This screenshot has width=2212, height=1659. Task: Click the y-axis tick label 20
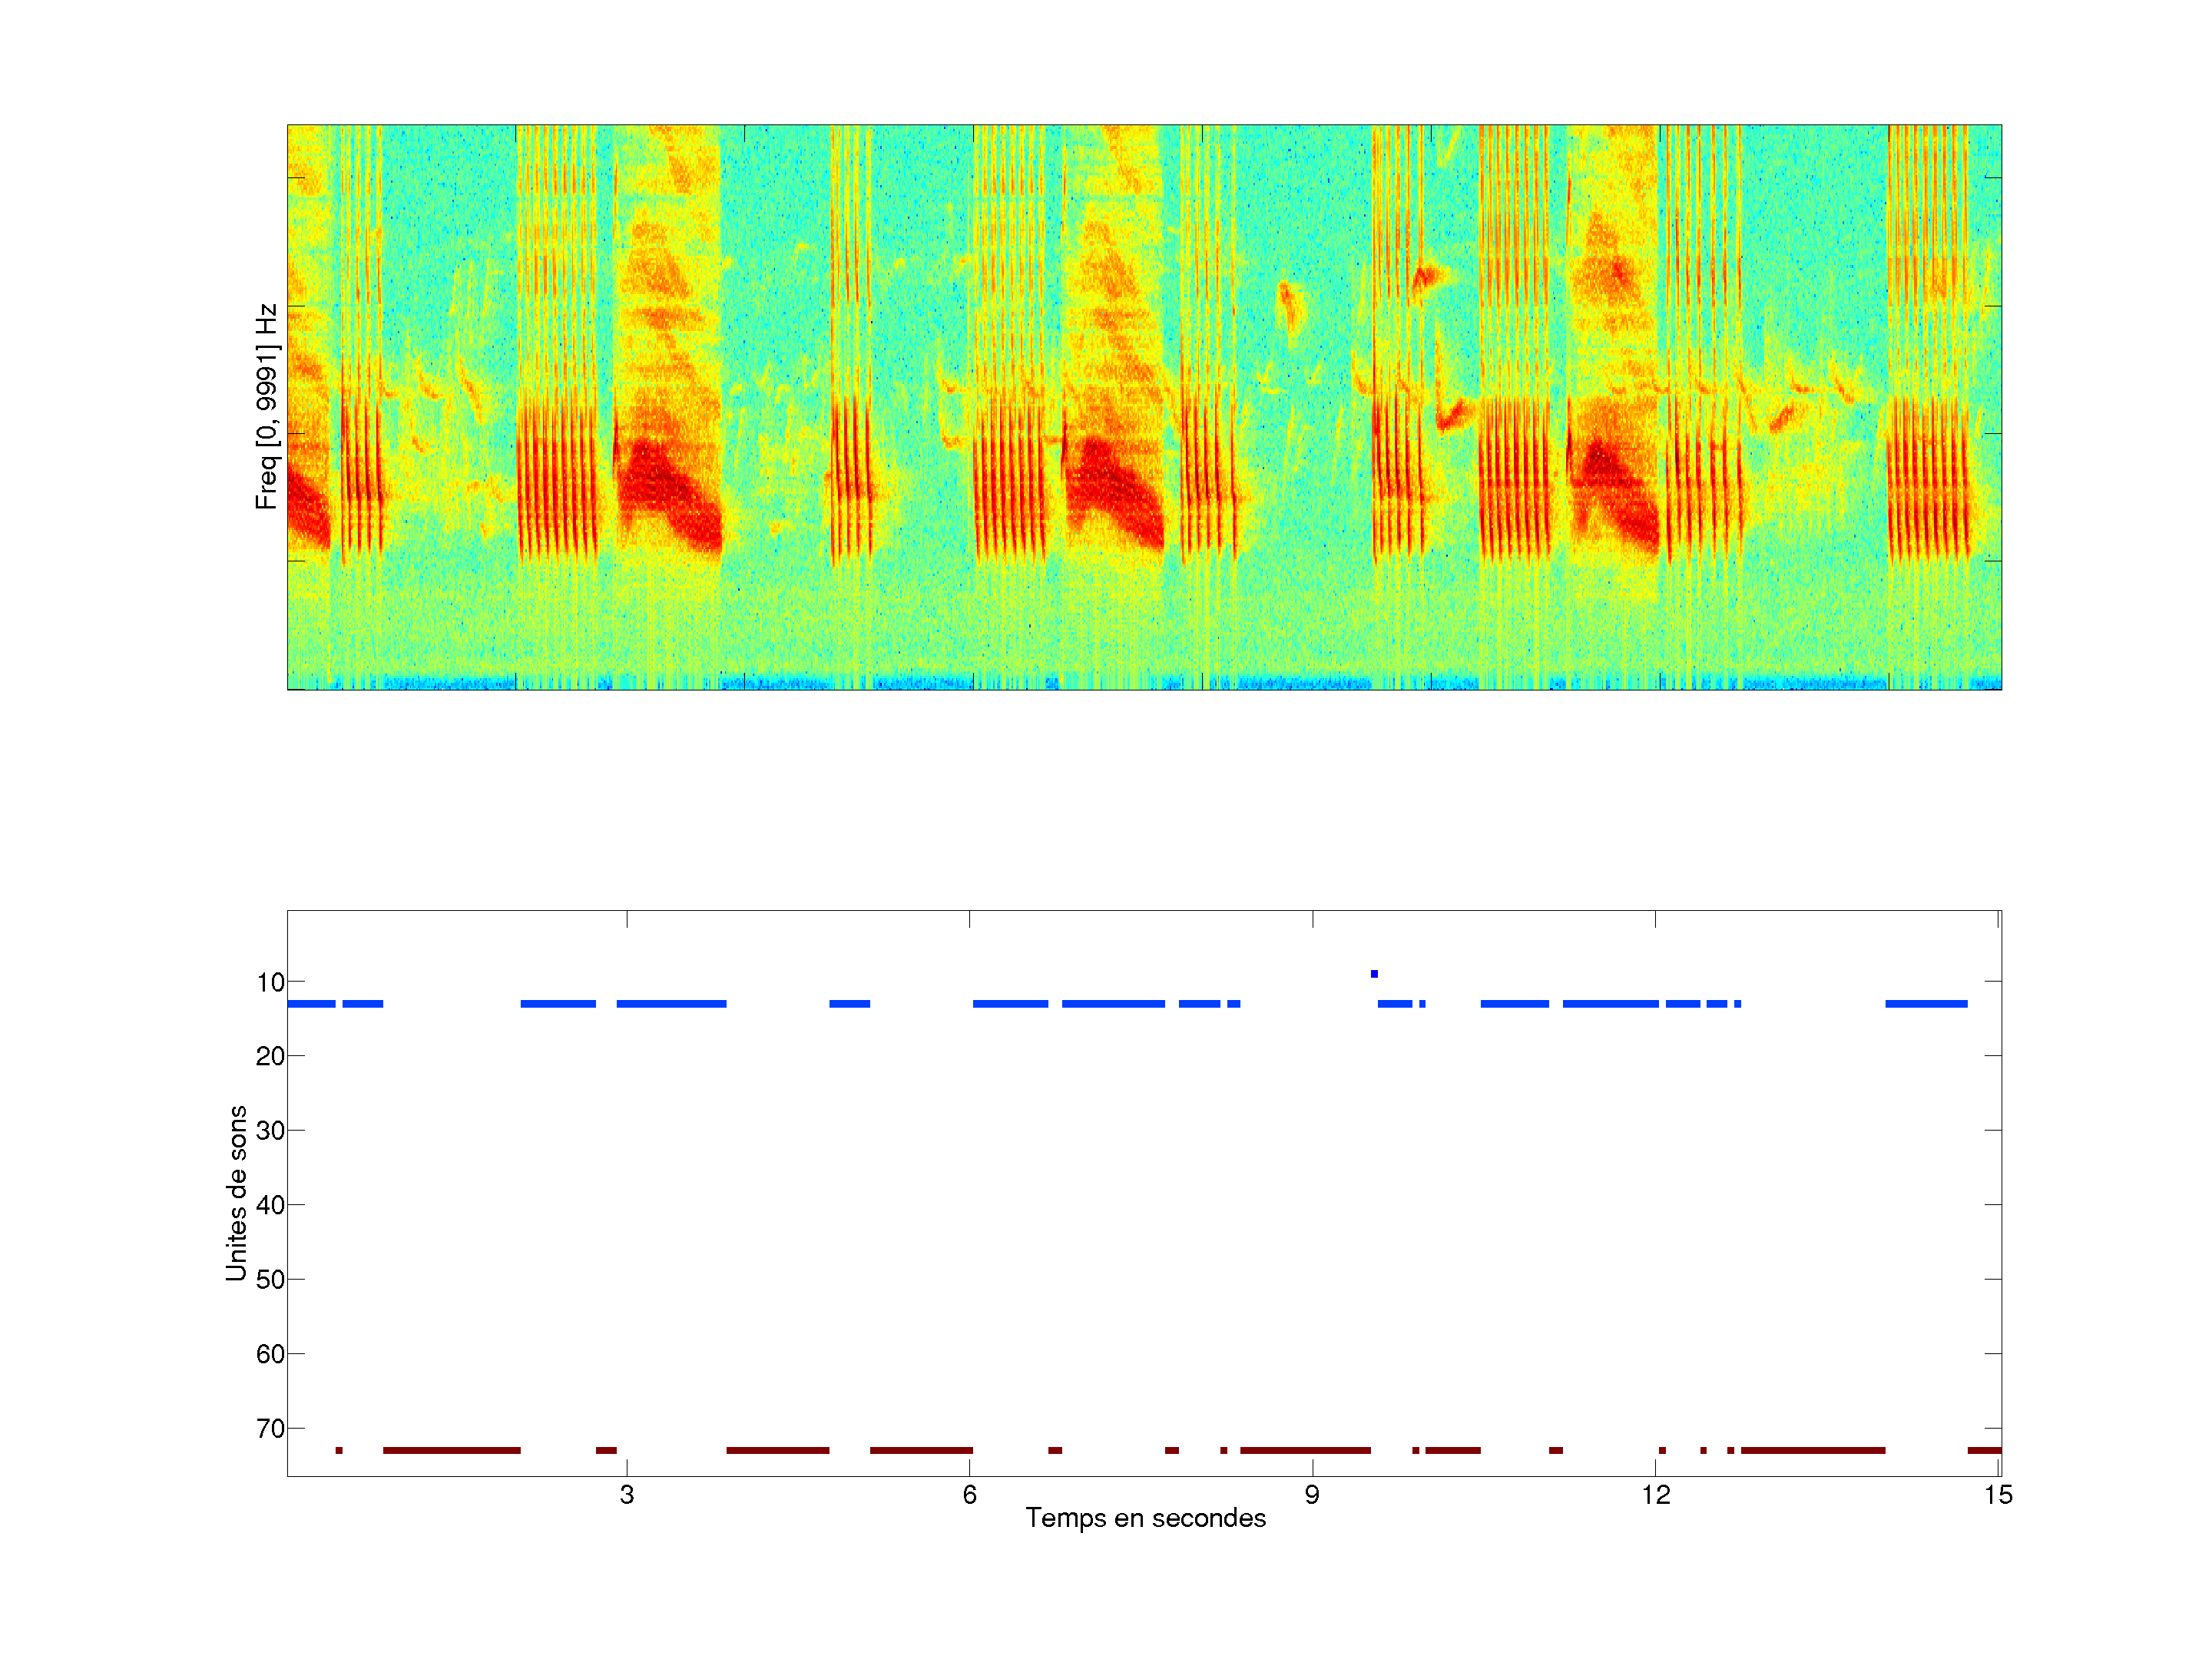pyautogui.click(x=270, y=1056)
